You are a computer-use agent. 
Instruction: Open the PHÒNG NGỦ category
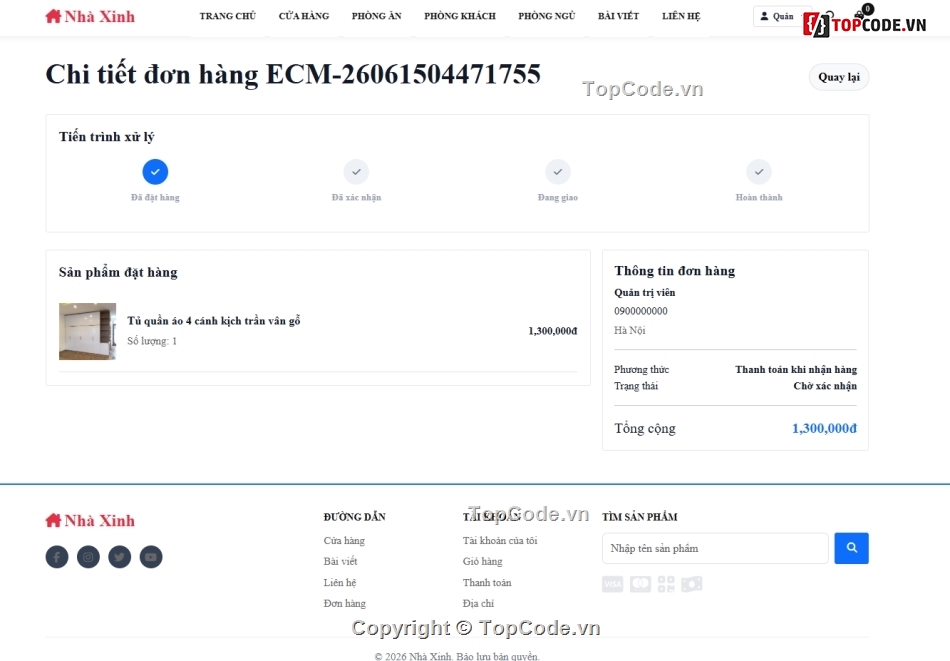(546, 16)
